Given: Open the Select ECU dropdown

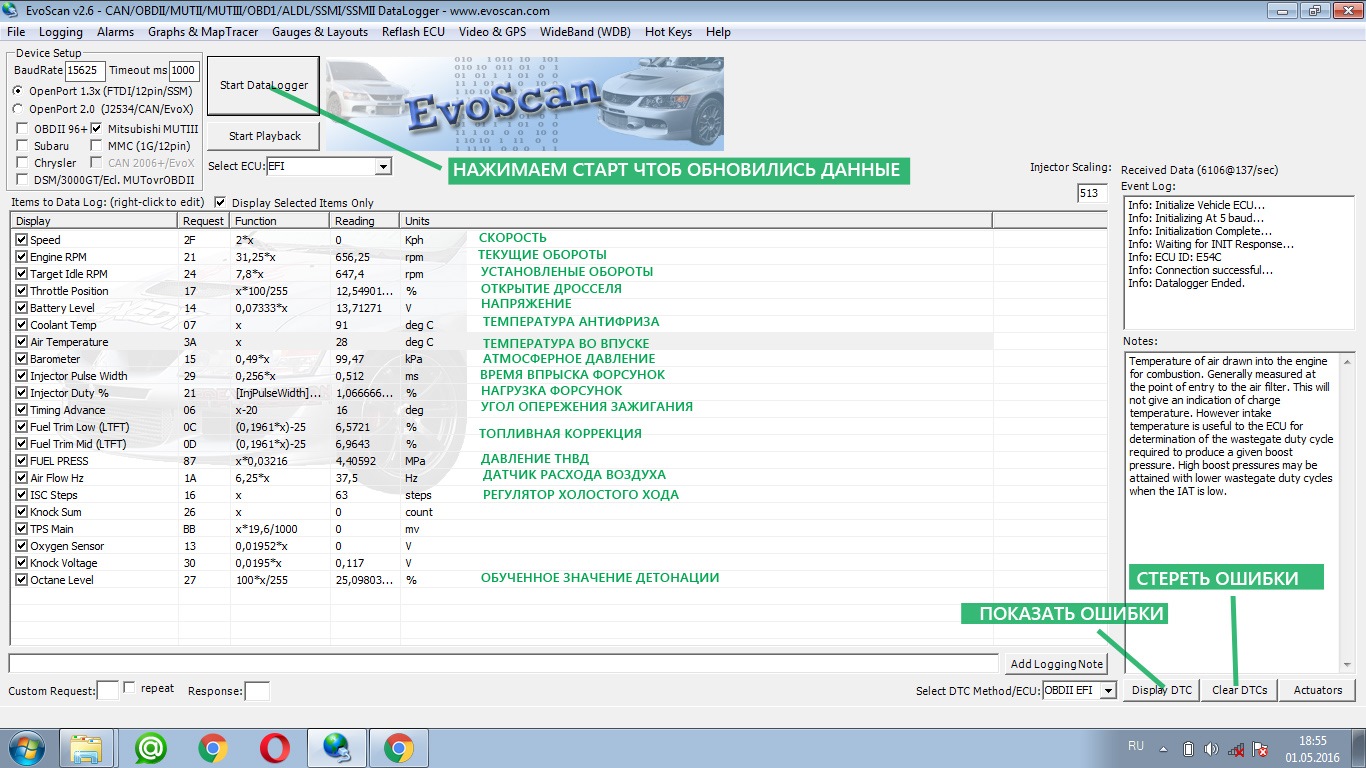Looking at the screenshot, I should point(383,166).
